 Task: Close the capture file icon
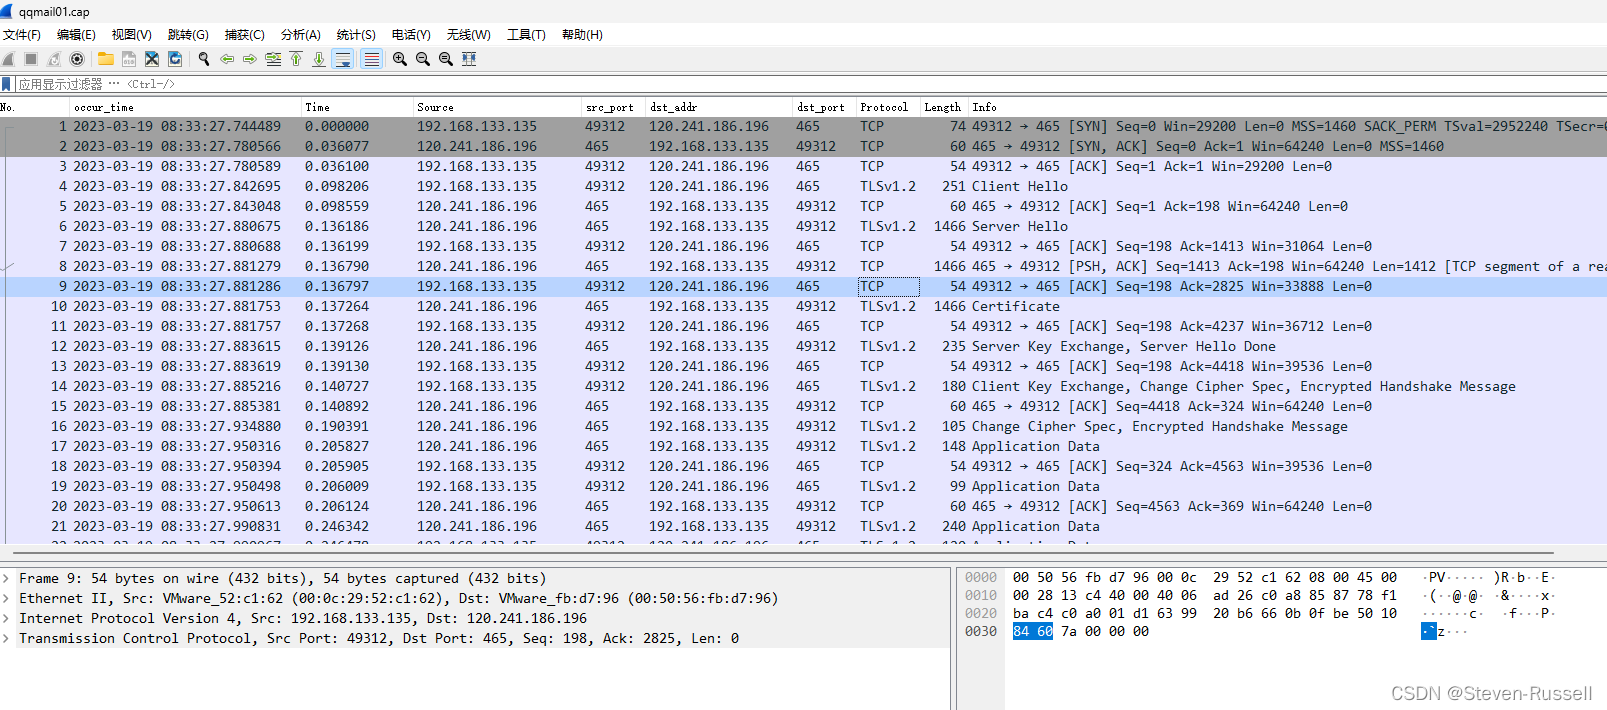[152, 59]
